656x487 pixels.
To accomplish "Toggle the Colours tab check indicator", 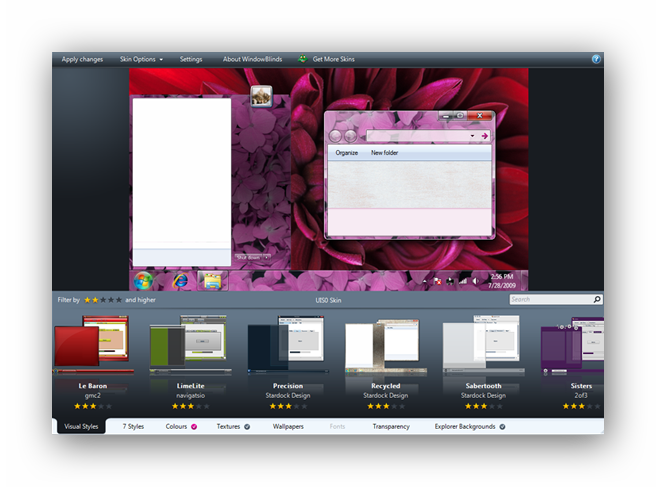I will point(194,426).
